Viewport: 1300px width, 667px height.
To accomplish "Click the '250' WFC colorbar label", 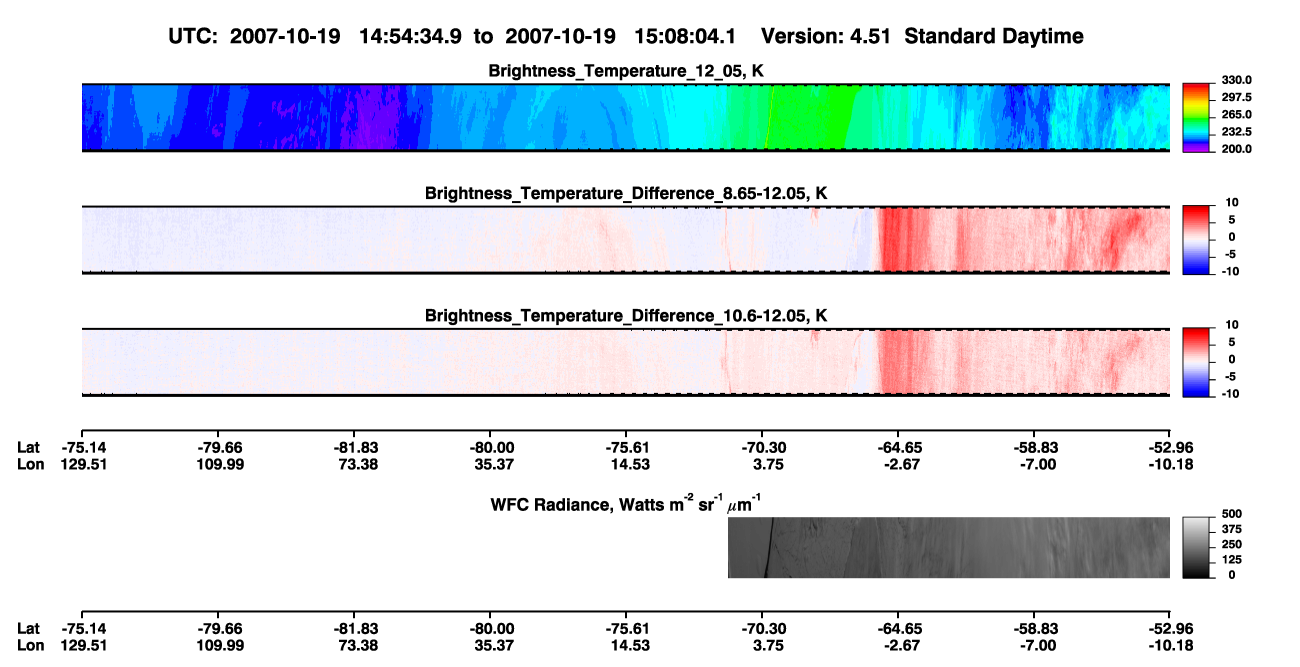I will (1231, 544).
